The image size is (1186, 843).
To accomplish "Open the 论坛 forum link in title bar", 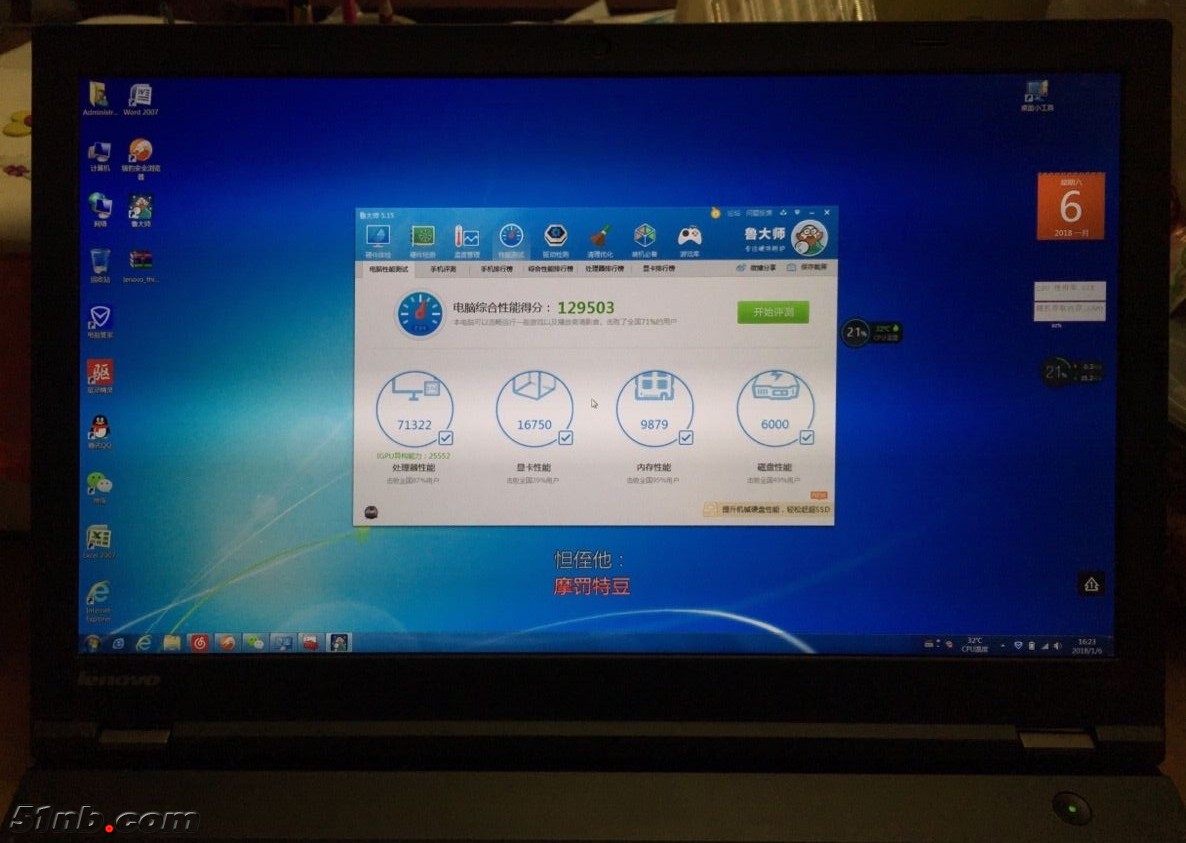I will point(734,214).
